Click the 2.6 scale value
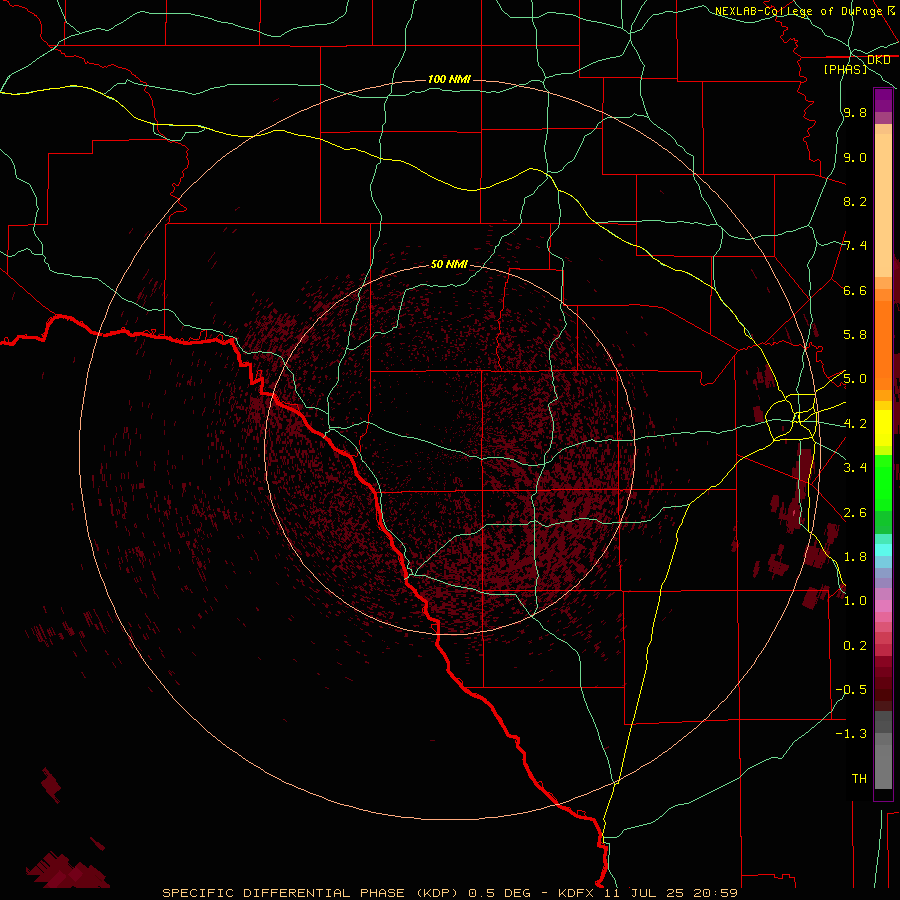900x900 pixels. tap(855, 512)
